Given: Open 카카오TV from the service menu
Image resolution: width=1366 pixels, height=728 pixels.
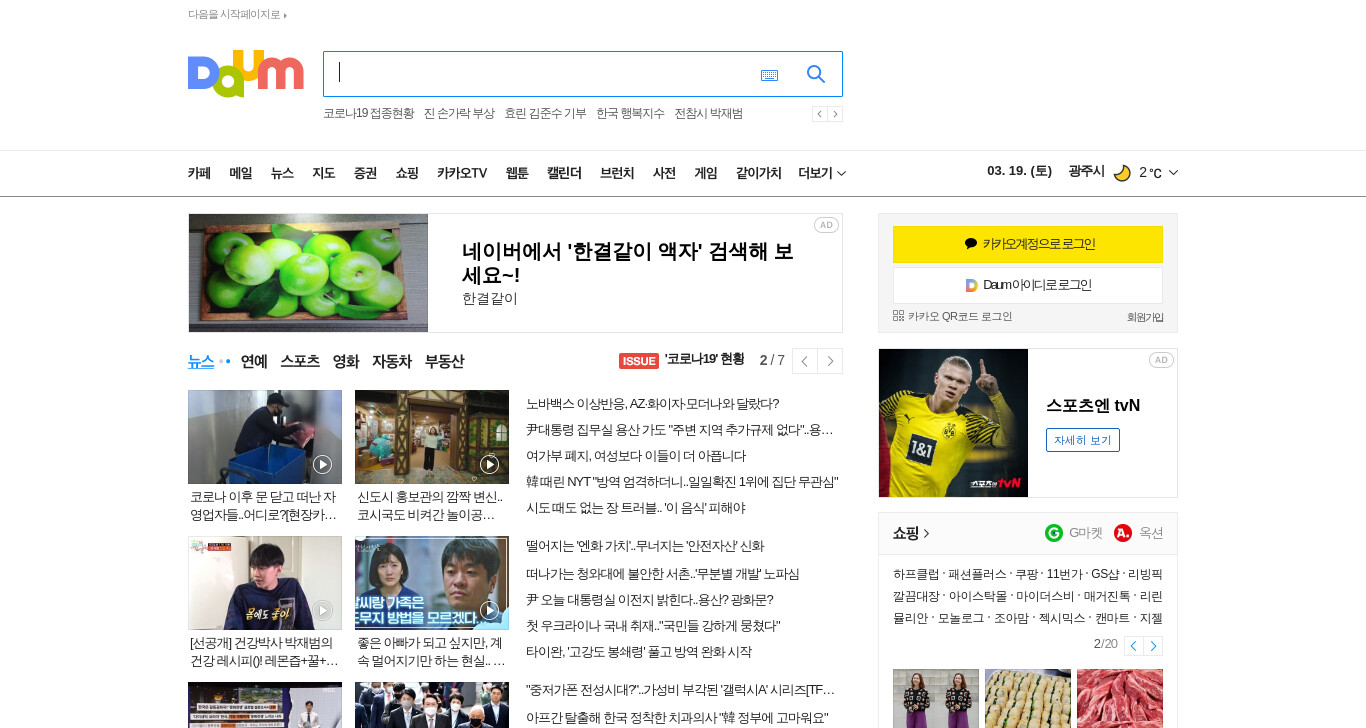Looking at the screenshot, I should [462, 173].
